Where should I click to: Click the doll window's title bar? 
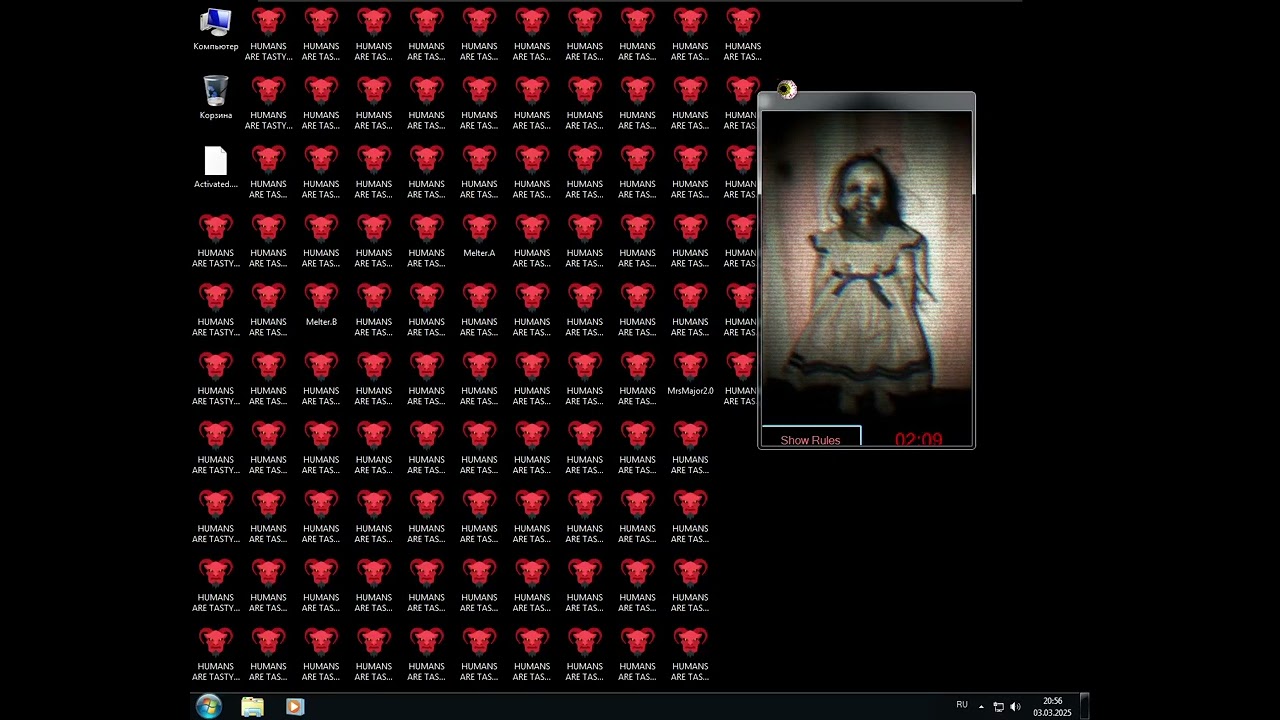click(x=866, y=101)
